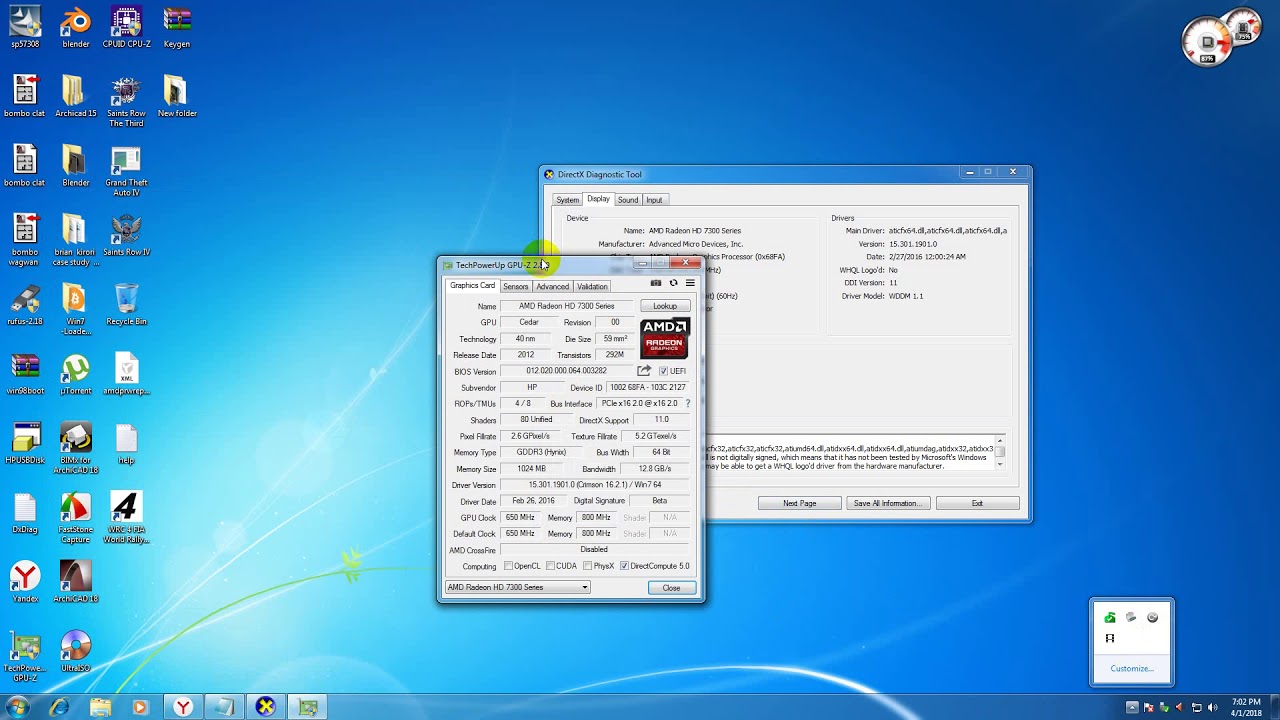This screenshot has width=1280, height=720.
Task: Click the Device ID value 1002 68FA
Action: click(x=648, y=387)
